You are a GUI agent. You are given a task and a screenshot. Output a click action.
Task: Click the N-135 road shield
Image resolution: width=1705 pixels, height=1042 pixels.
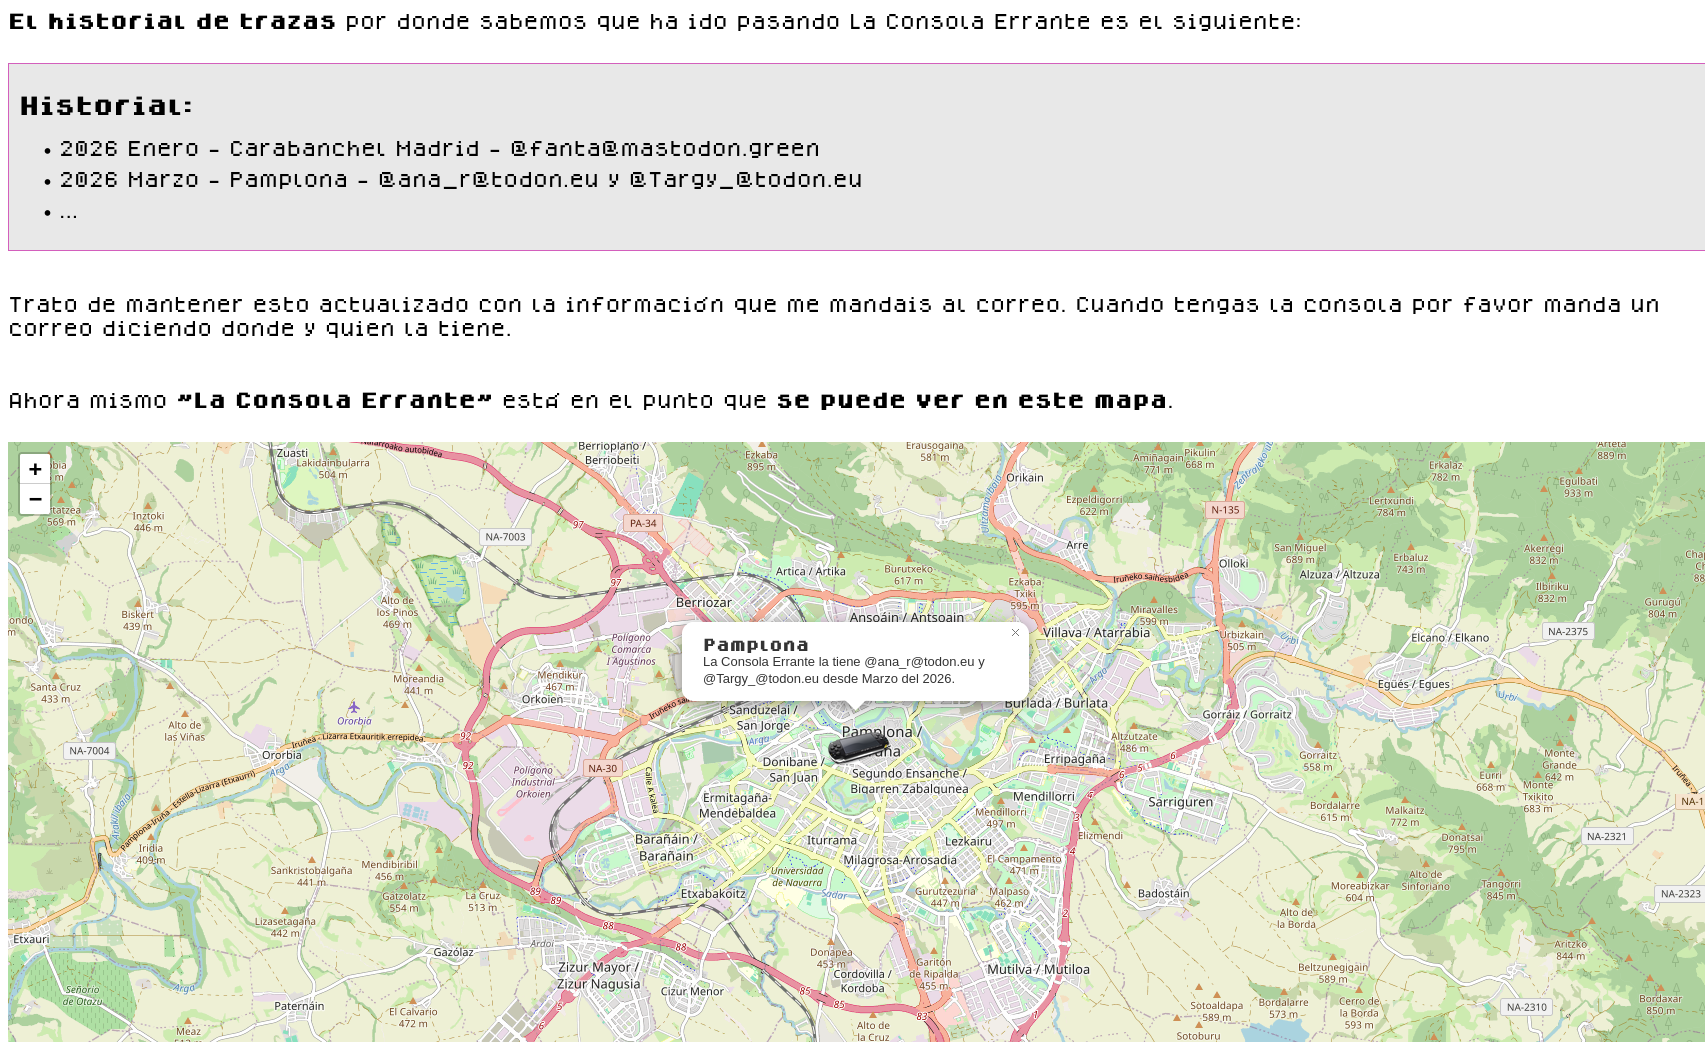(x=1225, y=510)
